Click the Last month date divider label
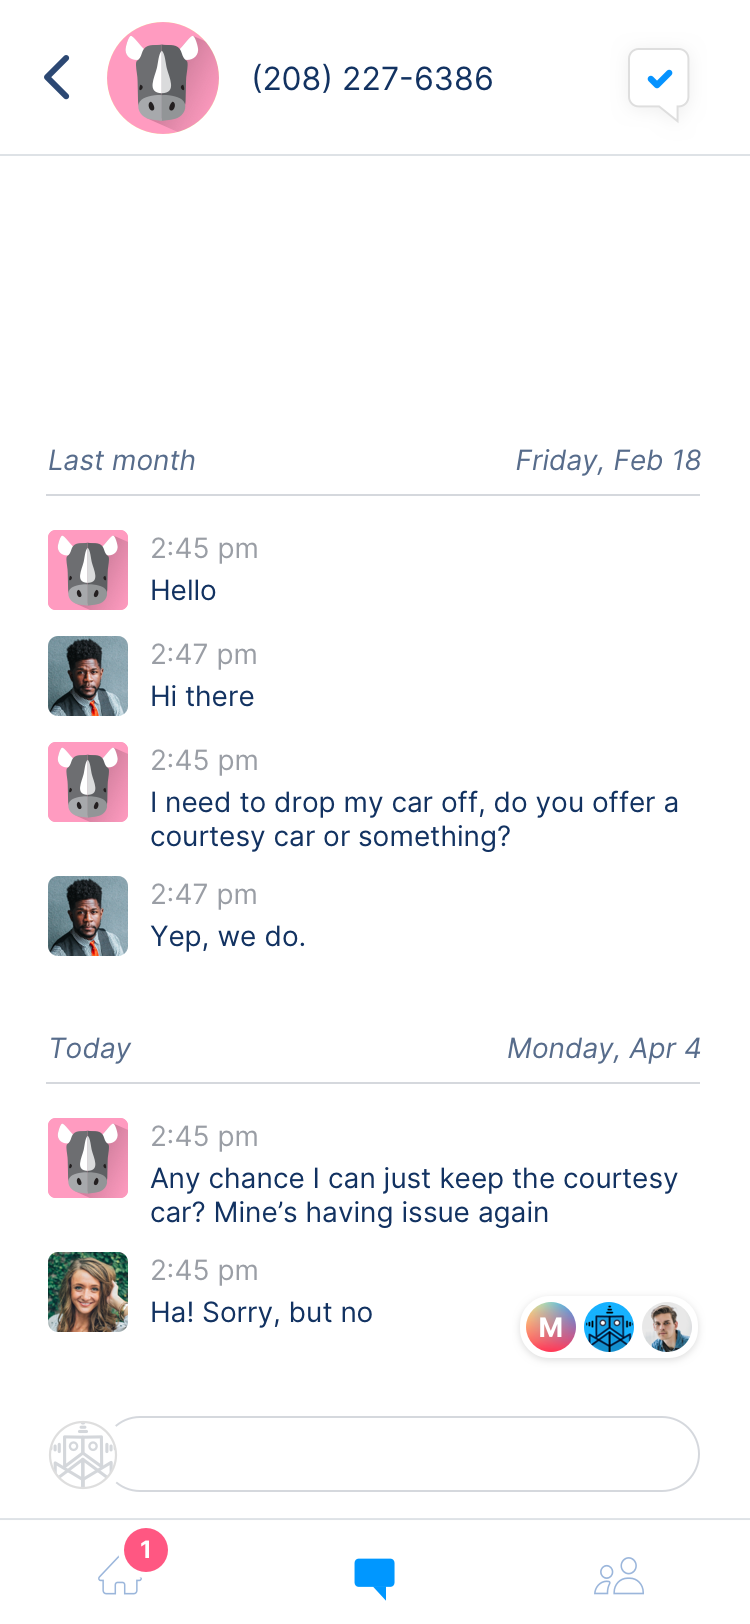This screenshot has height=1624, width=750. pyautogui.click(x=122, y=461)
